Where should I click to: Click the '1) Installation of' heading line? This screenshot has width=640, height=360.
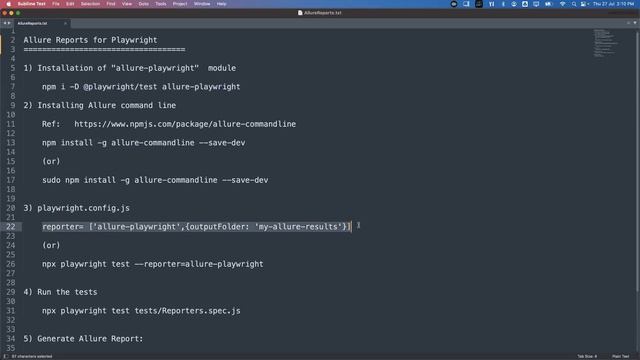pos(129,68)
